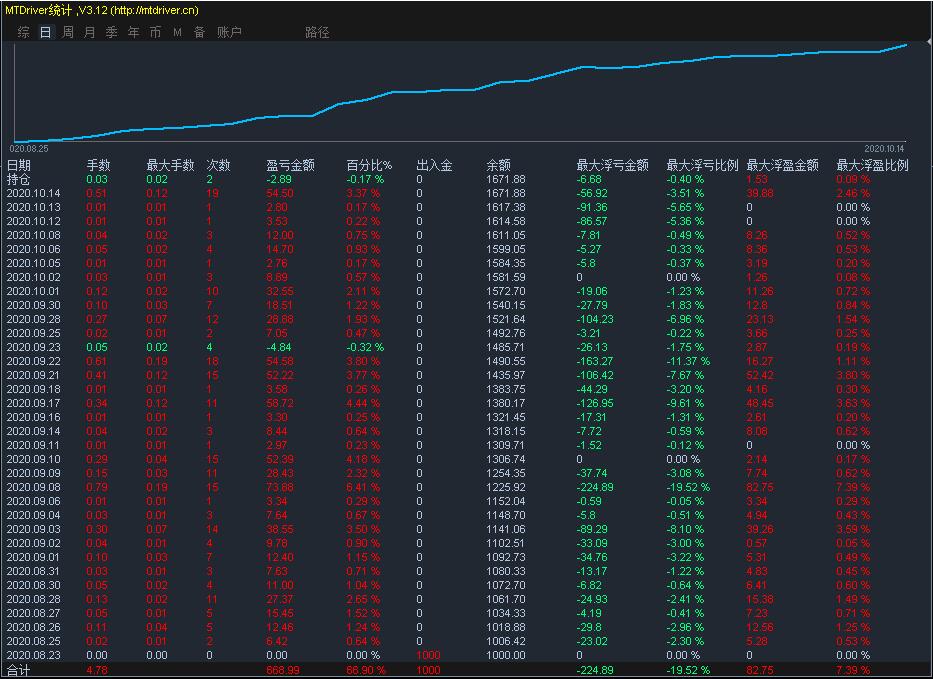
Task: Open the 月 monthly tab
Action: coord(89,32)
